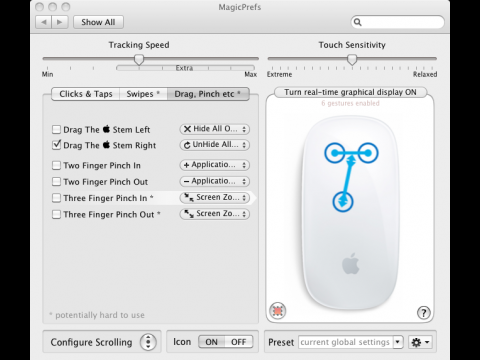Open the UnHide All... action dropdown

click(x=215, y=145)
